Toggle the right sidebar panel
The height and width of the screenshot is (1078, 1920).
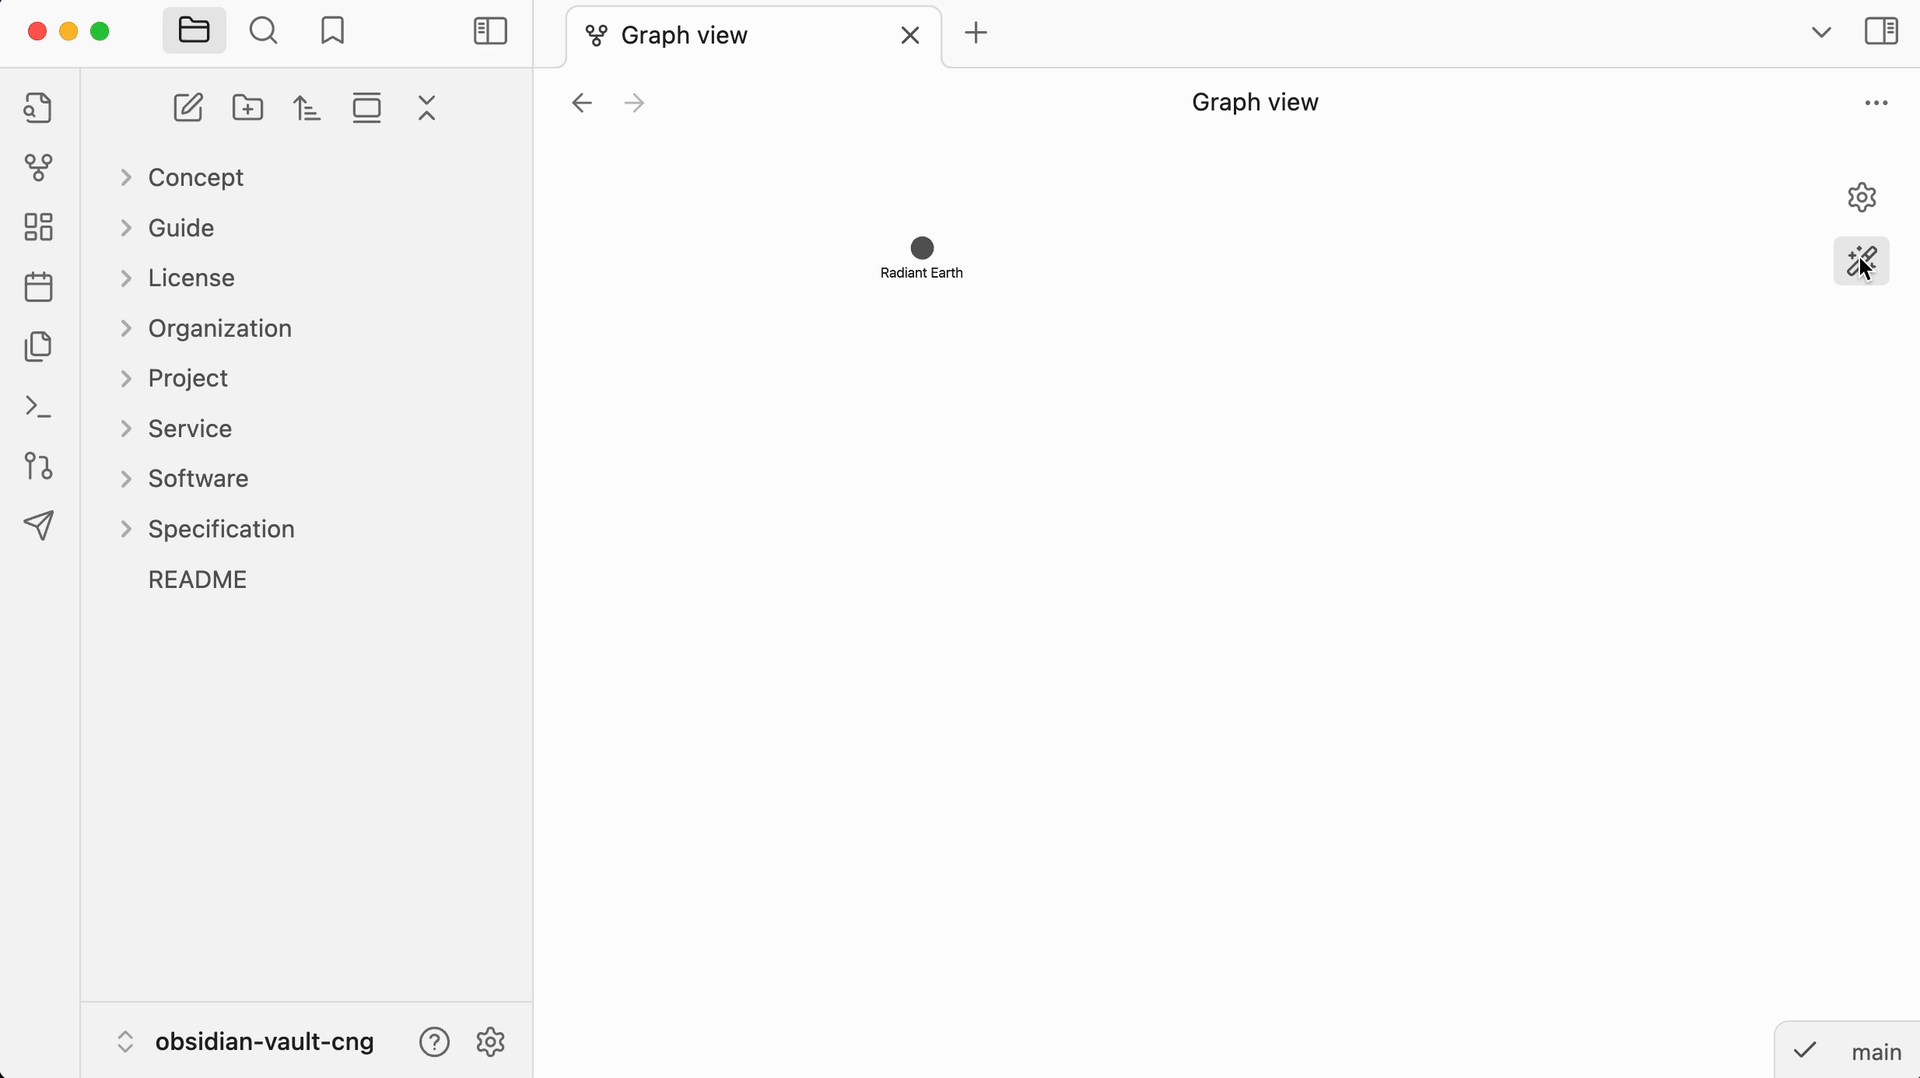point(1881,32)
